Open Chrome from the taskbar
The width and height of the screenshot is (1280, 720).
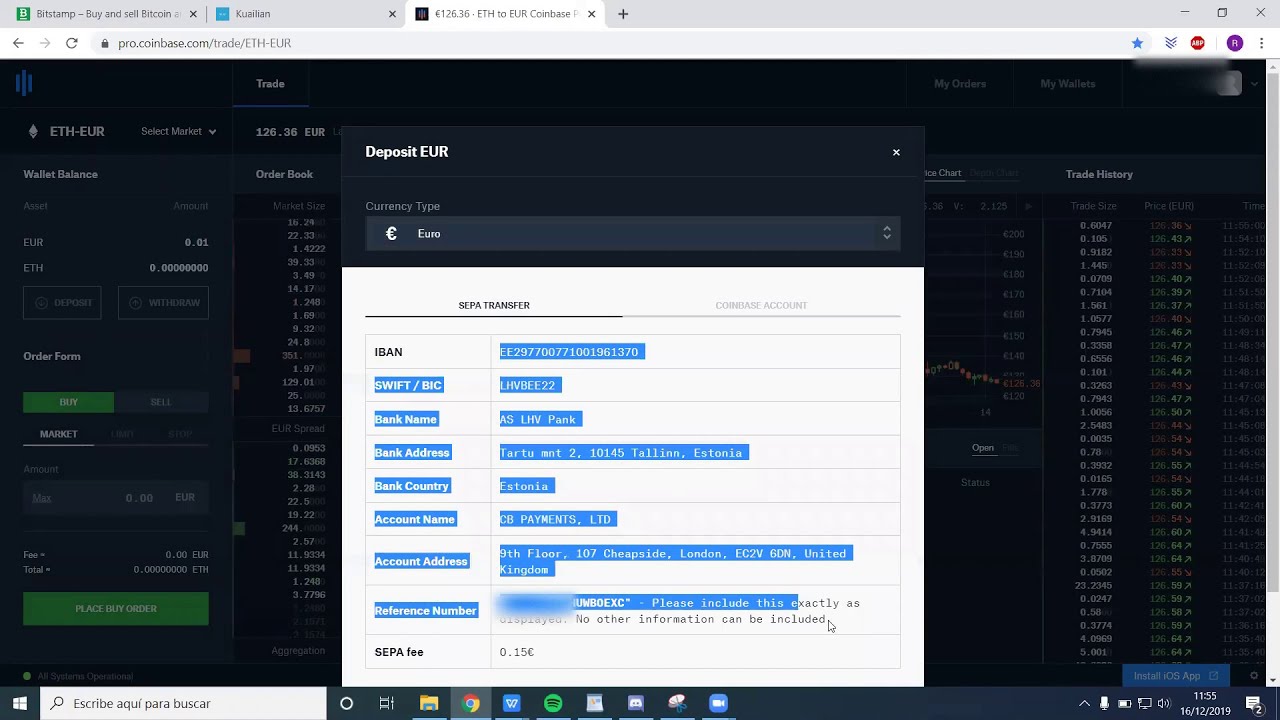470,703
